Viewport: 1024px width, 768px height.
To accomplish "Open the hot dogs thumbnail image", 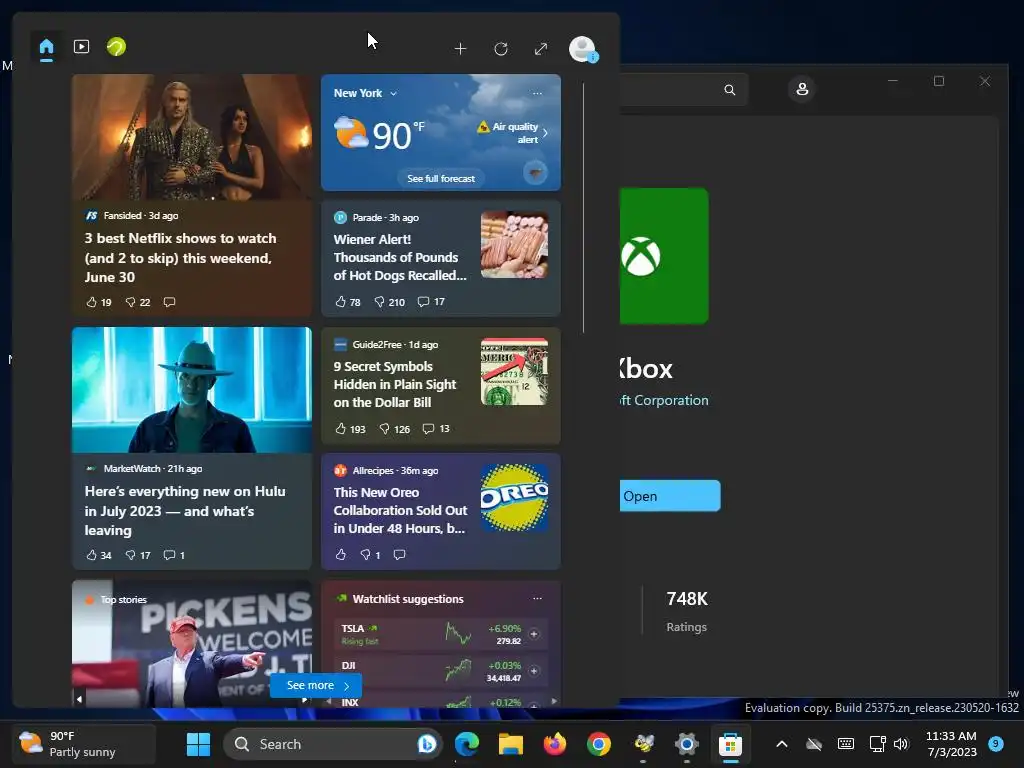I will coord(515,244).
